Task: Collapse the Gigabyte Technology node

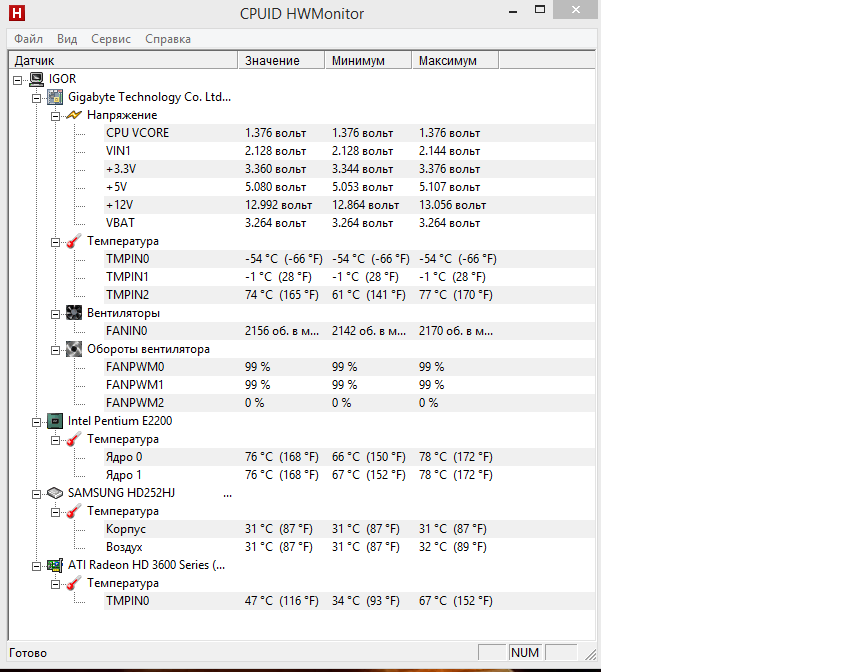Action: click(x=36, y=98)
